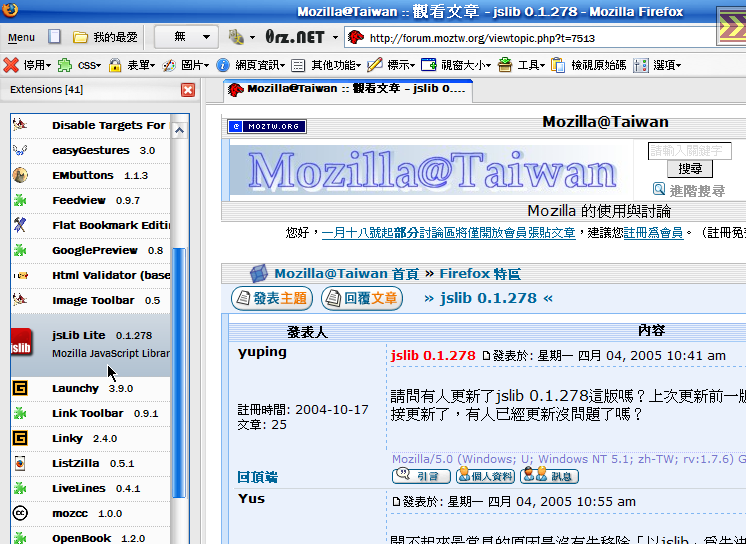The image size is (746, 544).
Task: Click the Feedview puzzle piece icon
Action: pos(20,200)
